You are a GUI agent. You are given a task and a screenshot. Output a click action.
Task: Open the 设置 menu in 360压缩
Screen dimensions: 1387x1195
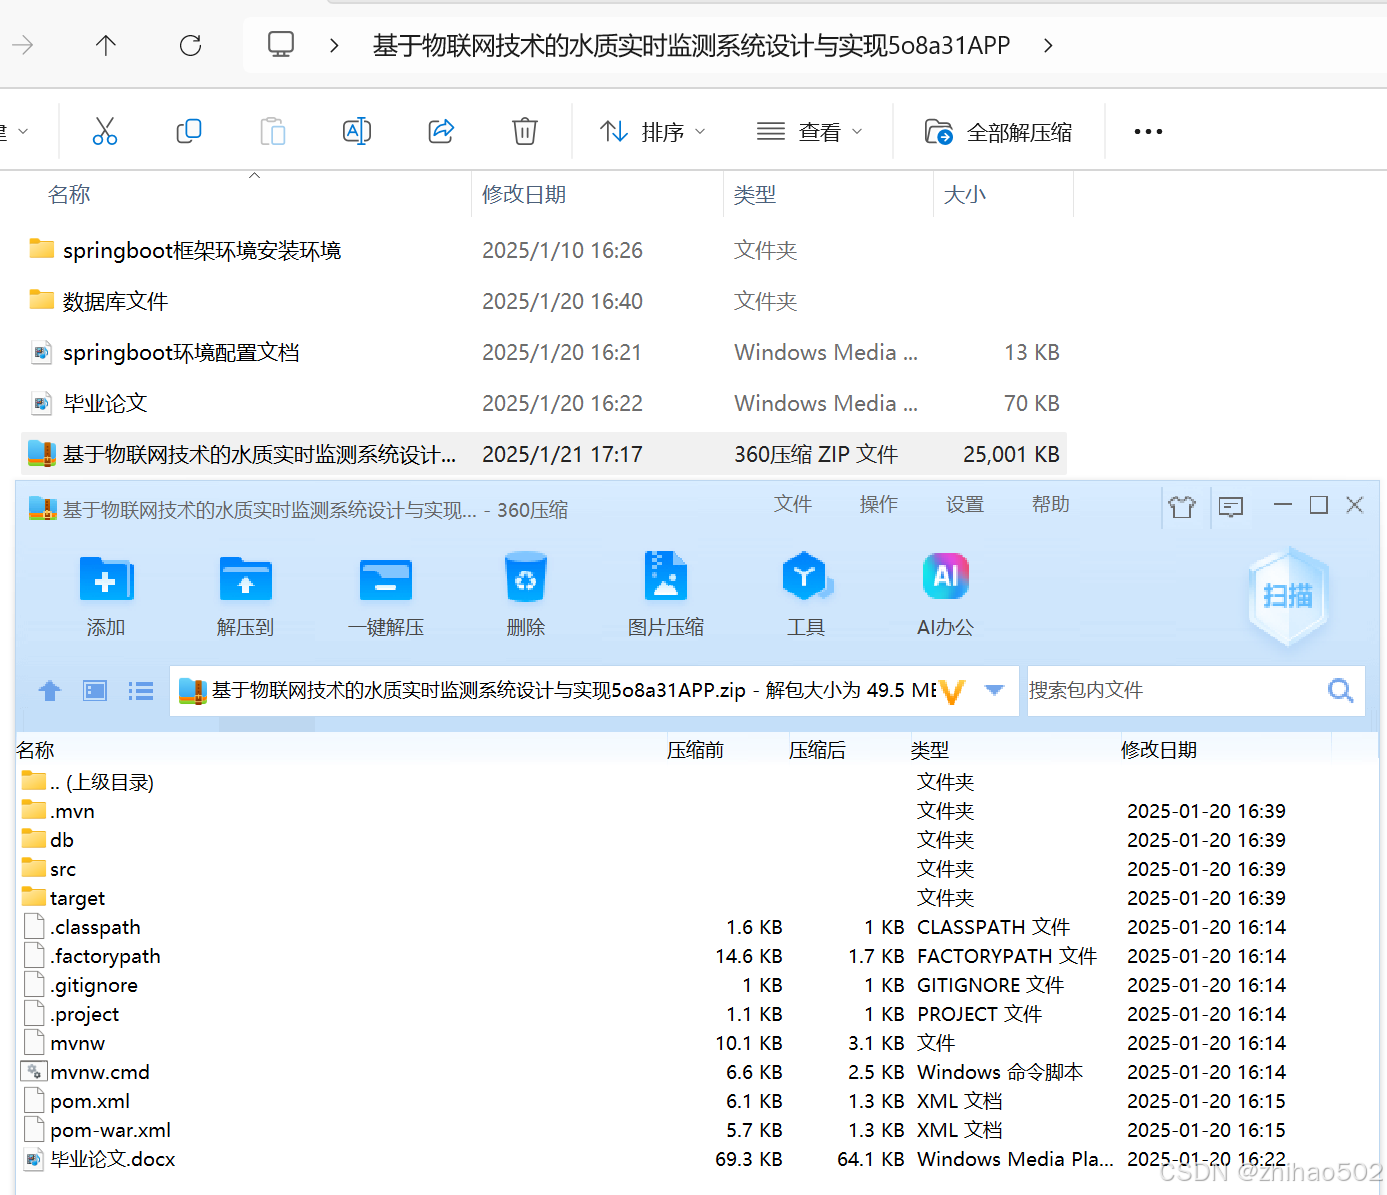click(964, 505)
